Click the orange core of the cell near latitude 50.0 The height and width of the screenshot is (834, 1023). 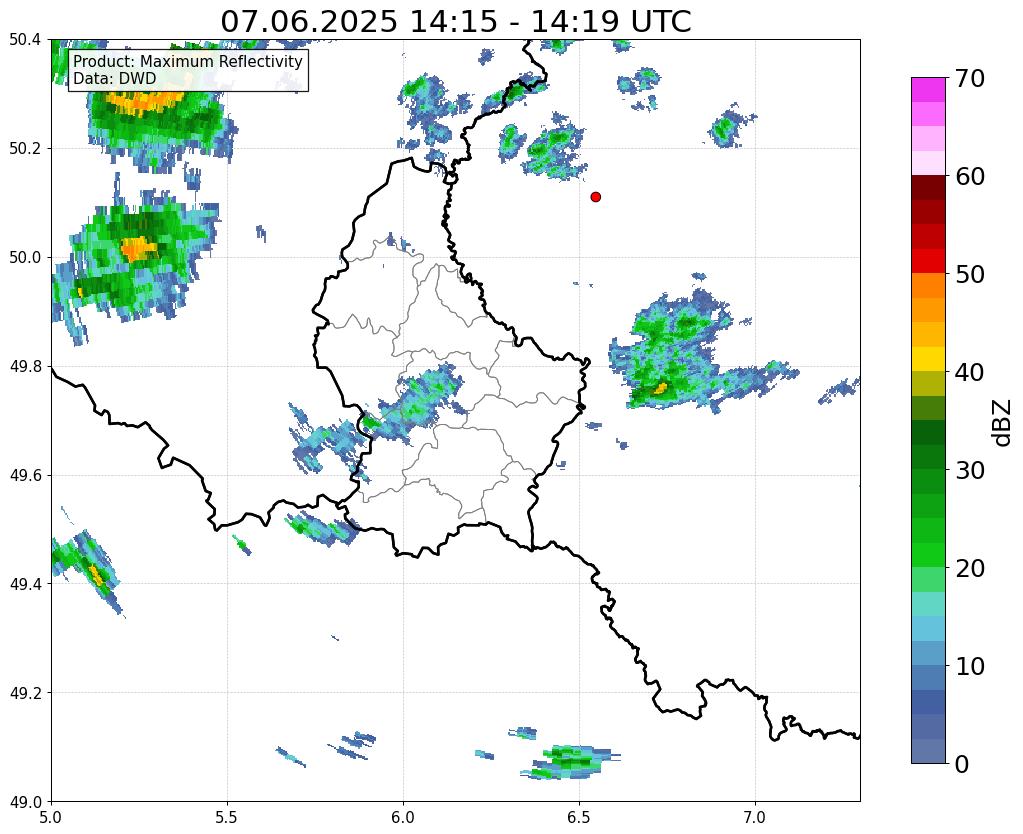tap(137, 249)
